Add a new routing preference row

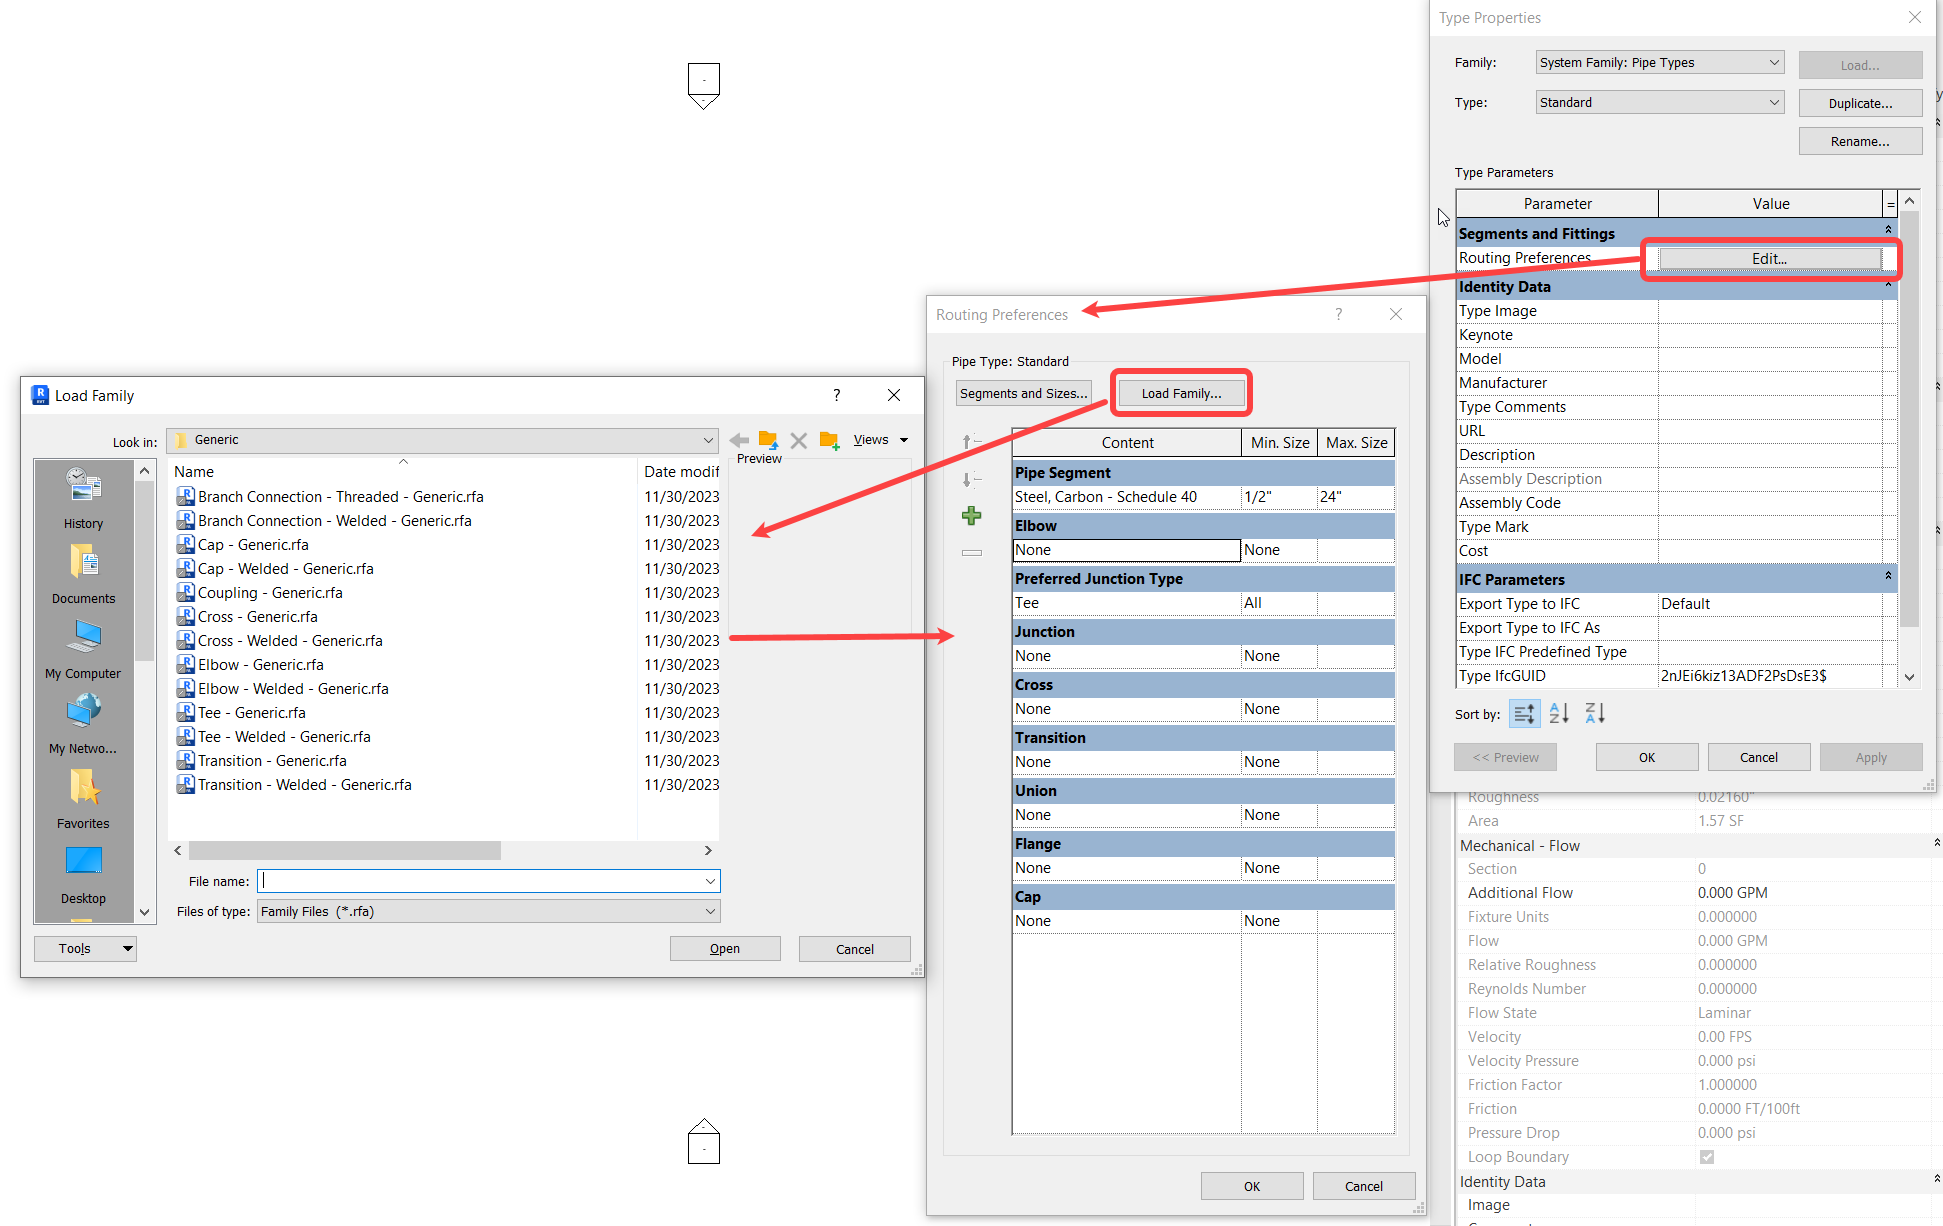971,515
